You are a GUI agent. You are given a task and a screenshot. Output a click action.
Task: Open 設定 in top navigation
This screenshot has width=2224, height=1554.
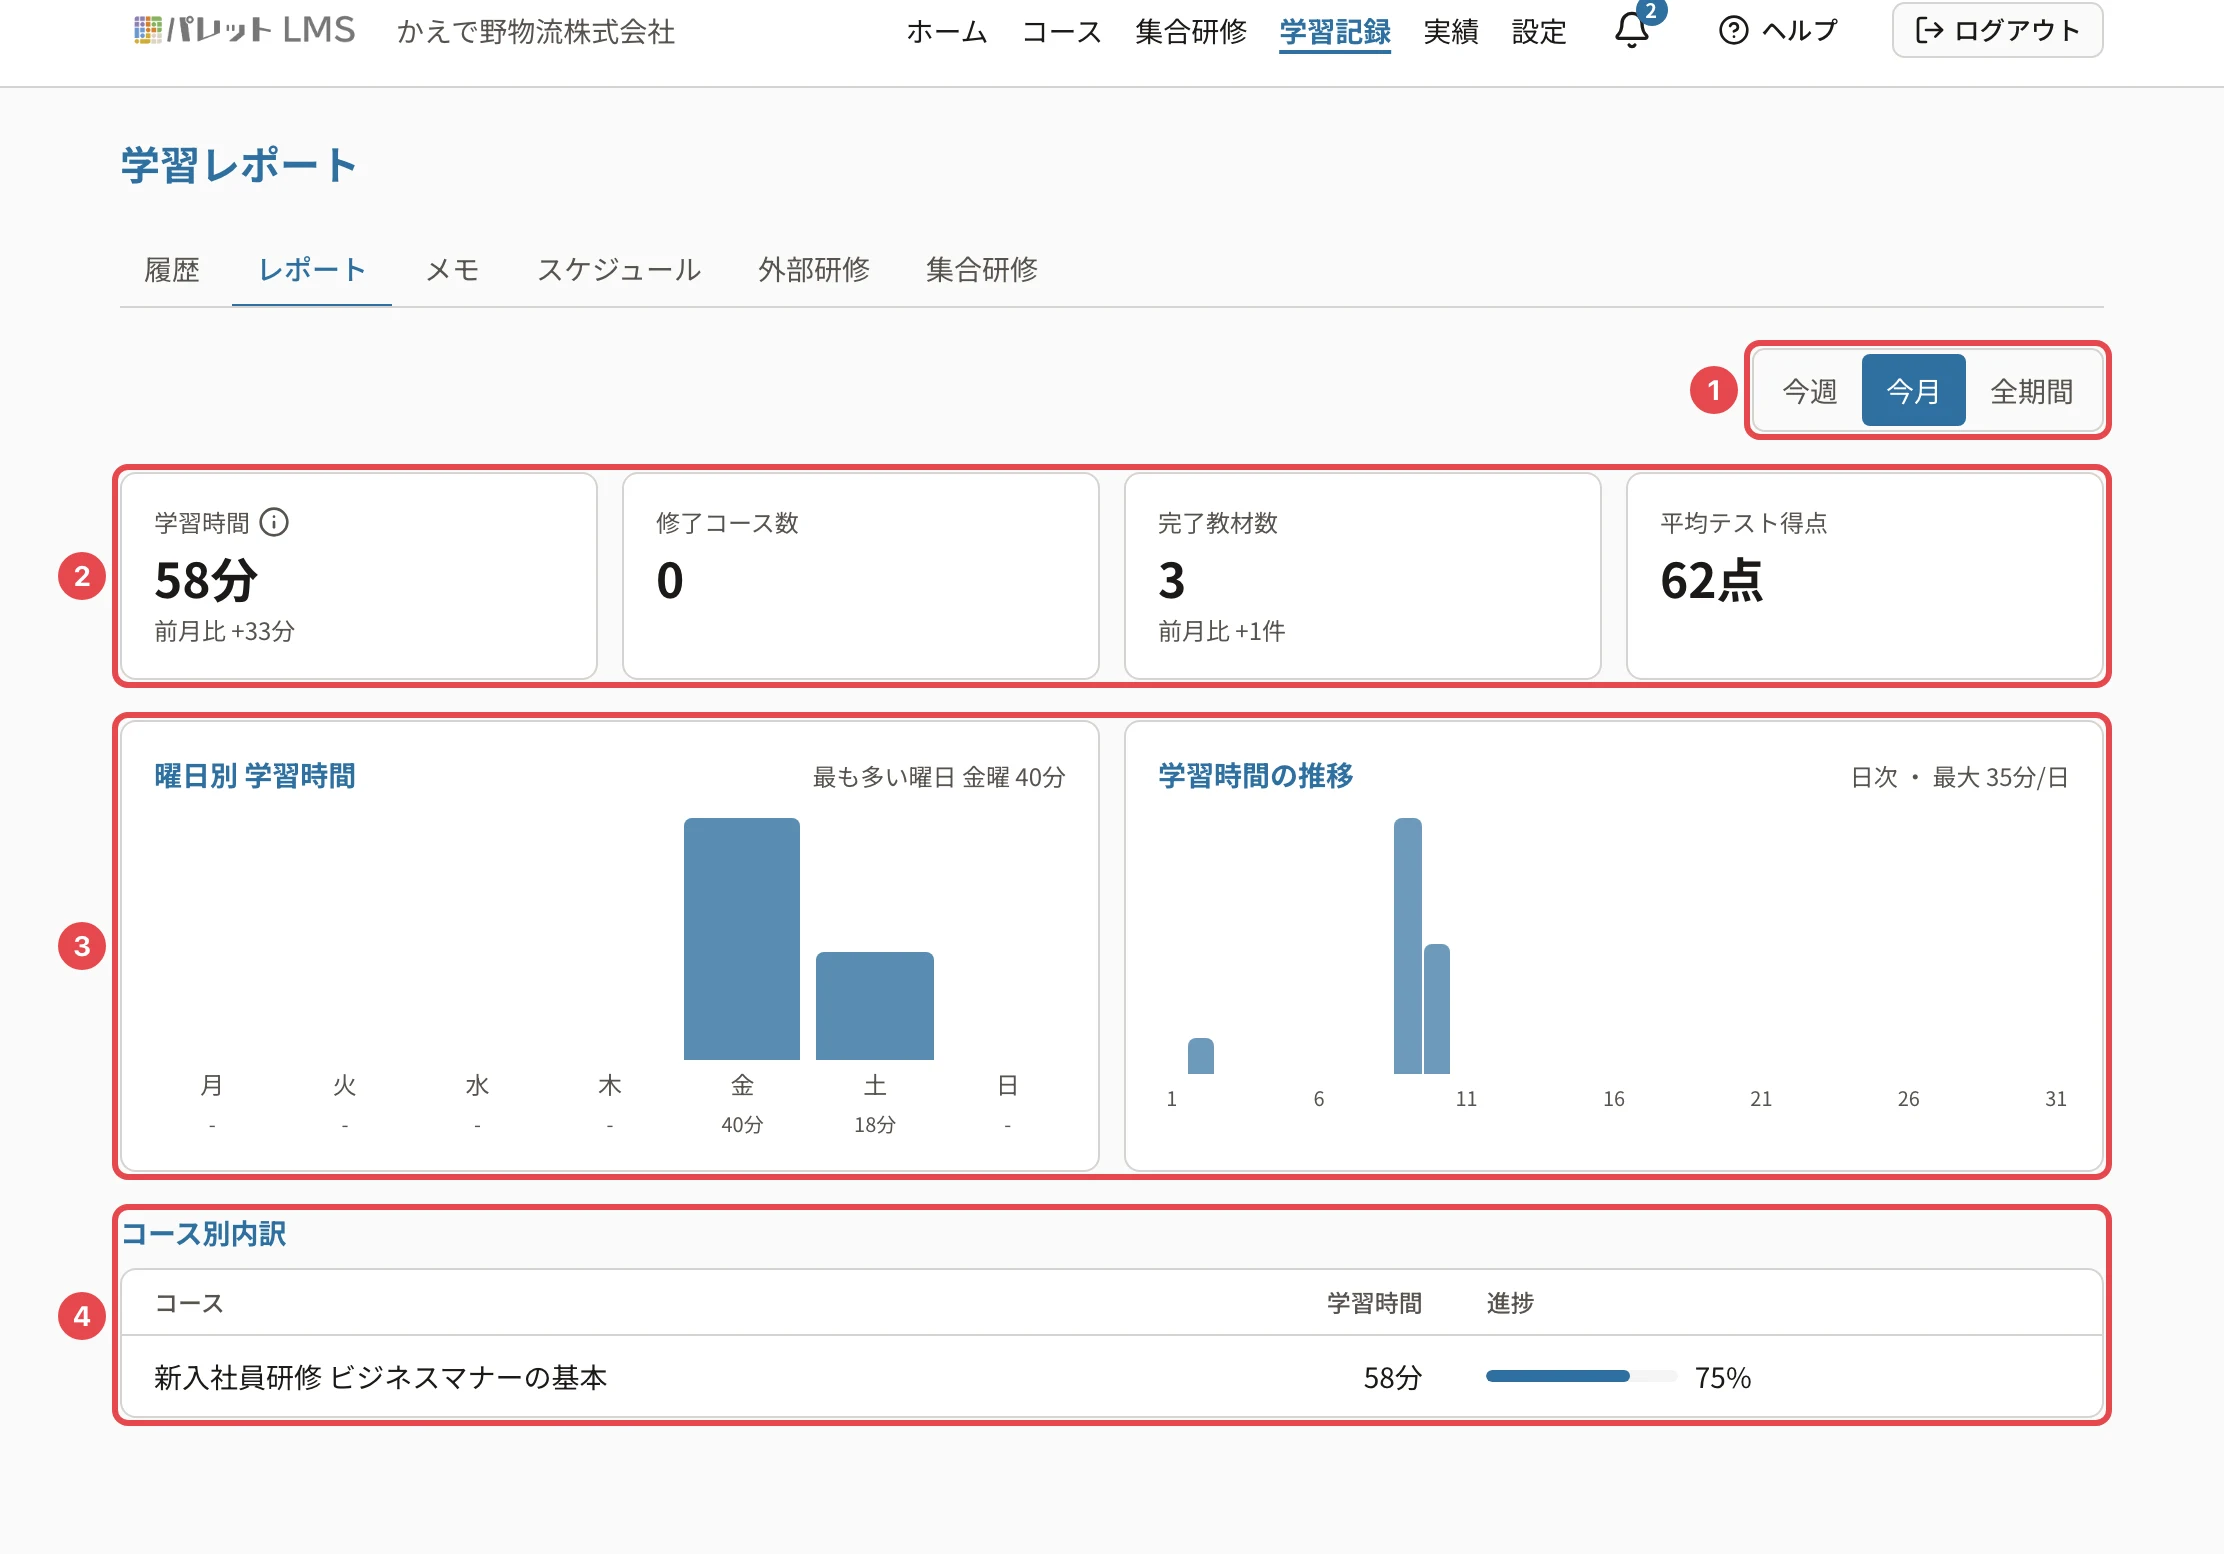click(x=1539, y=32)
